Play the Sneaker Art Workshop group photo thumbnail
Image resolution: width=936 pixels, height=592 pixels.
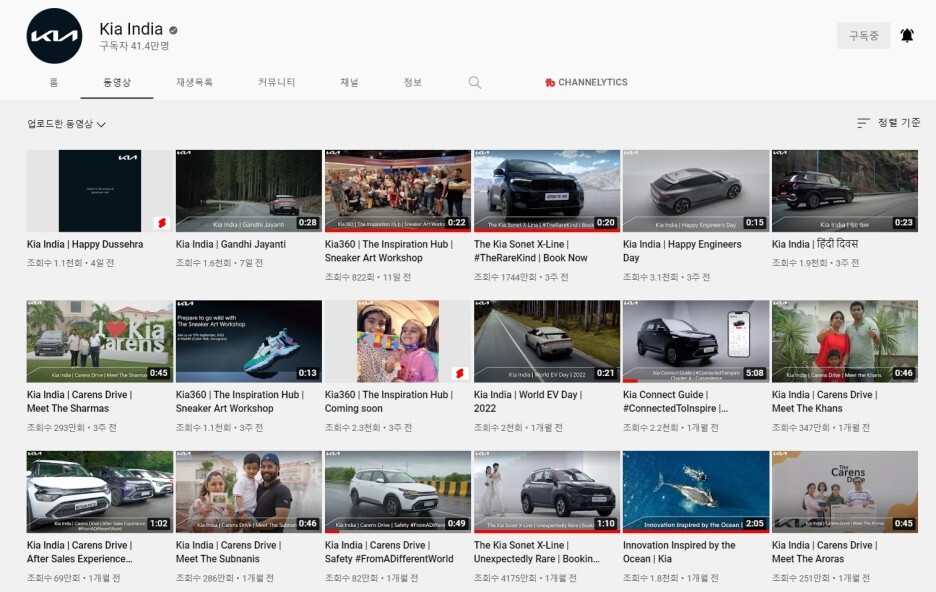pos(398,191)
